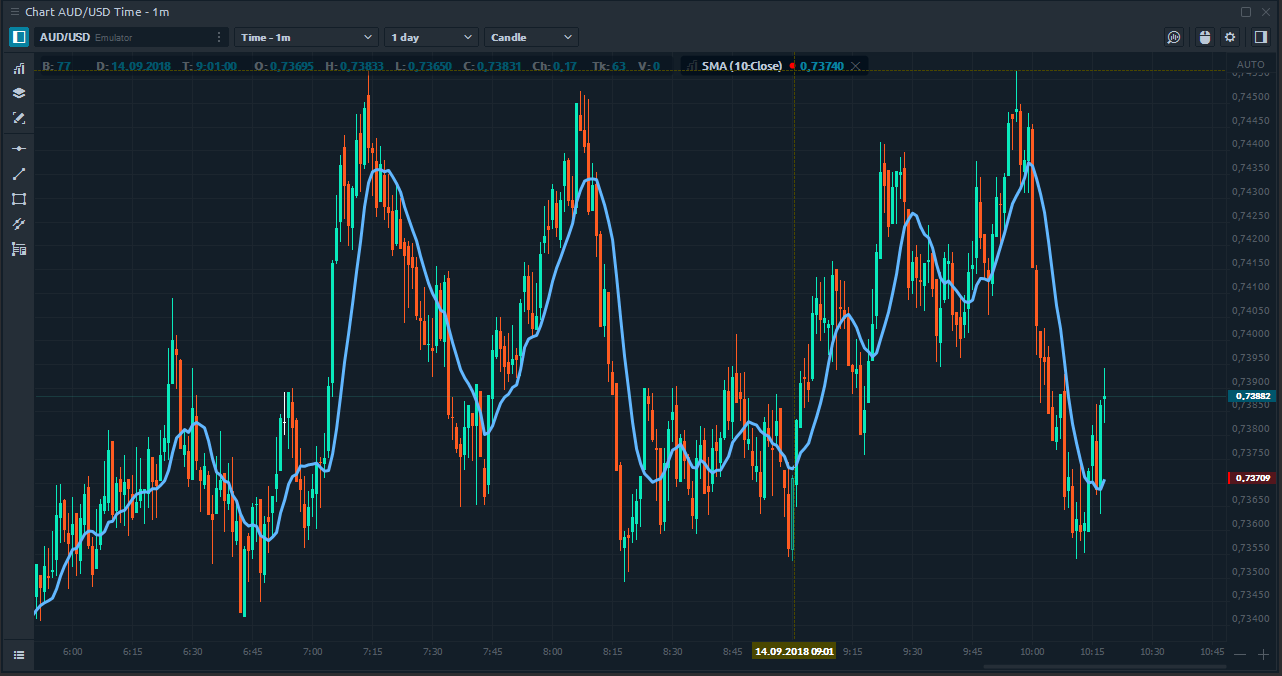Click the AUTO price scale button
This screenshot has width=1282, height=676.
pyautogui.click(x=1250, y=65)
